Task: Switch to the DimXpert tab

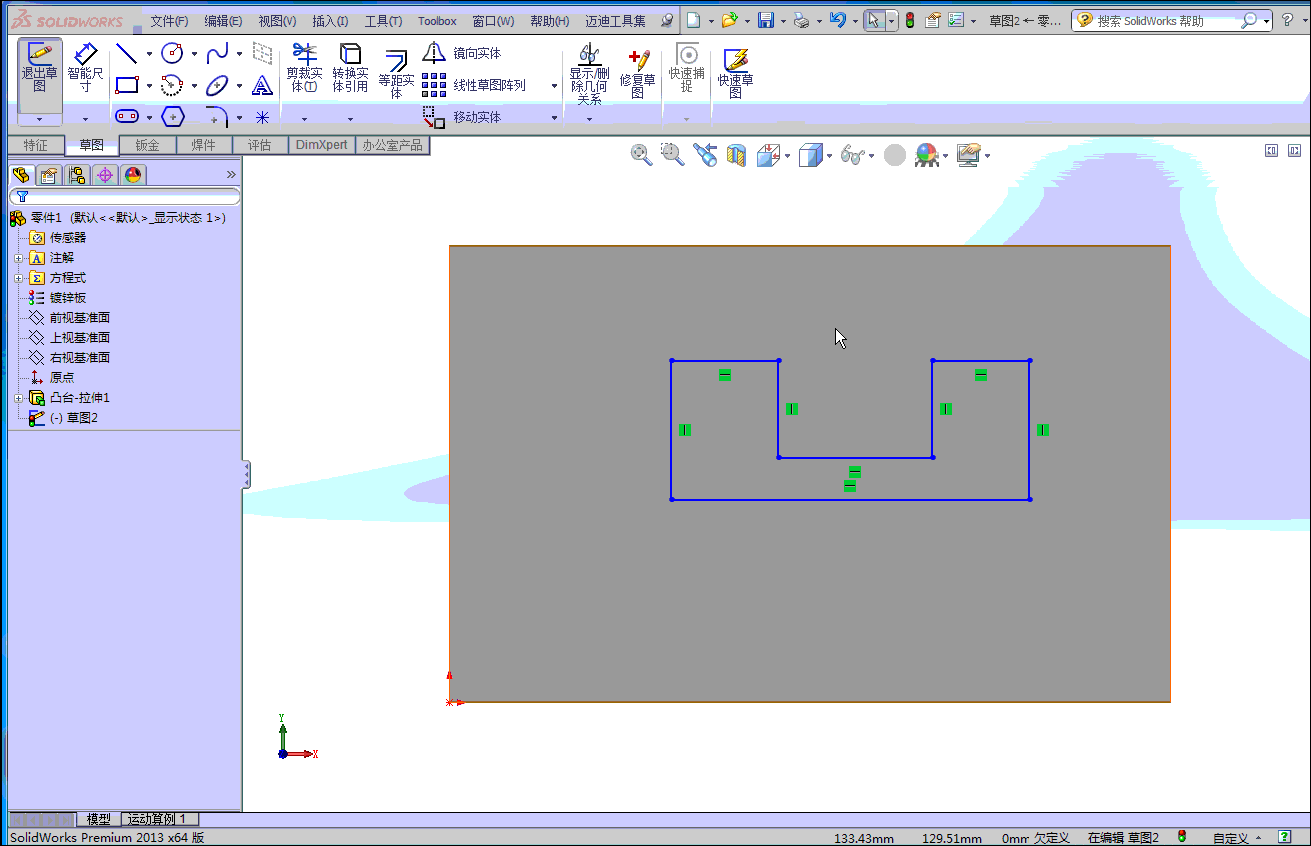Action: (x=322, y=145)
